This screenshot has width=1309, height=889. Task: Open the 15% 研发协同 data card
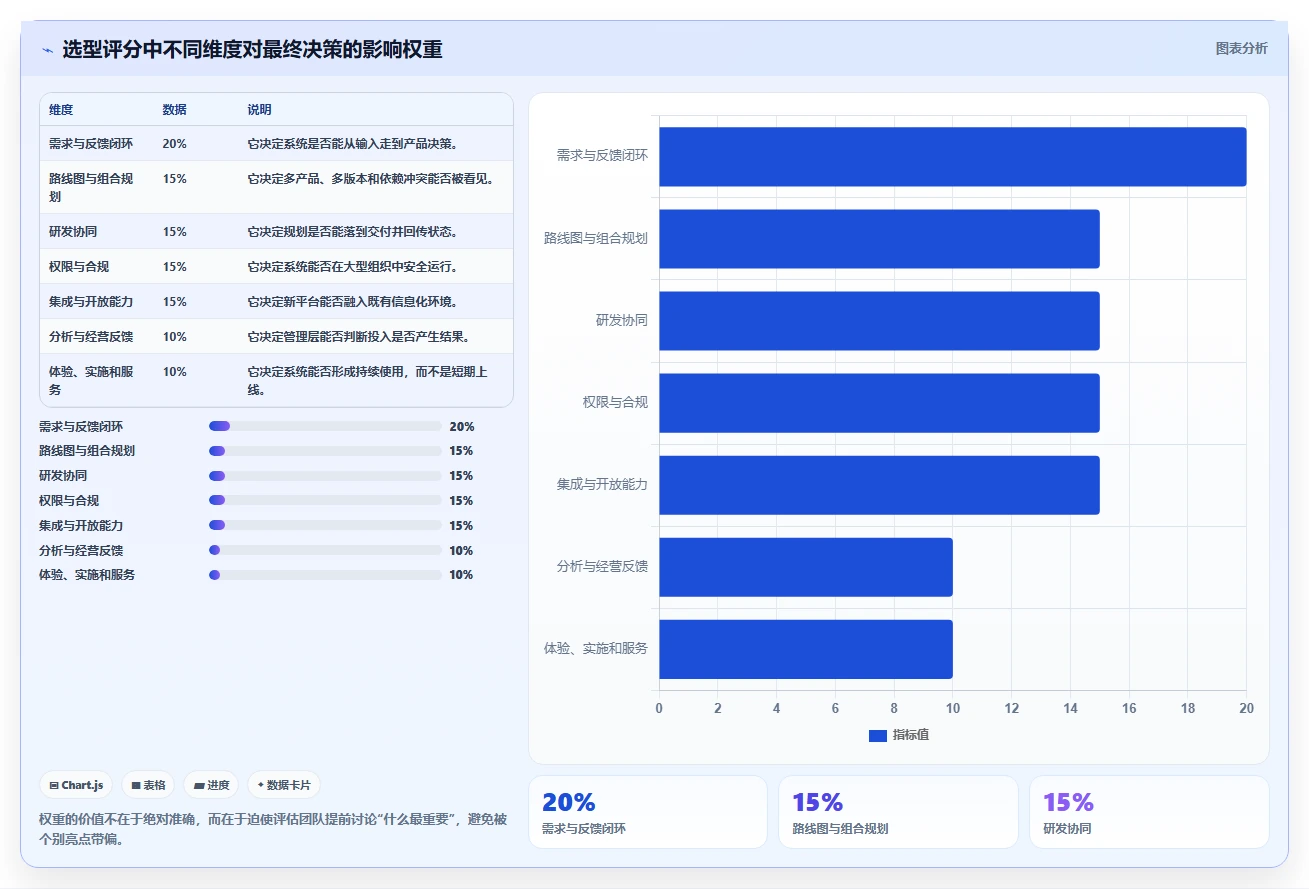click(1149, 812)
